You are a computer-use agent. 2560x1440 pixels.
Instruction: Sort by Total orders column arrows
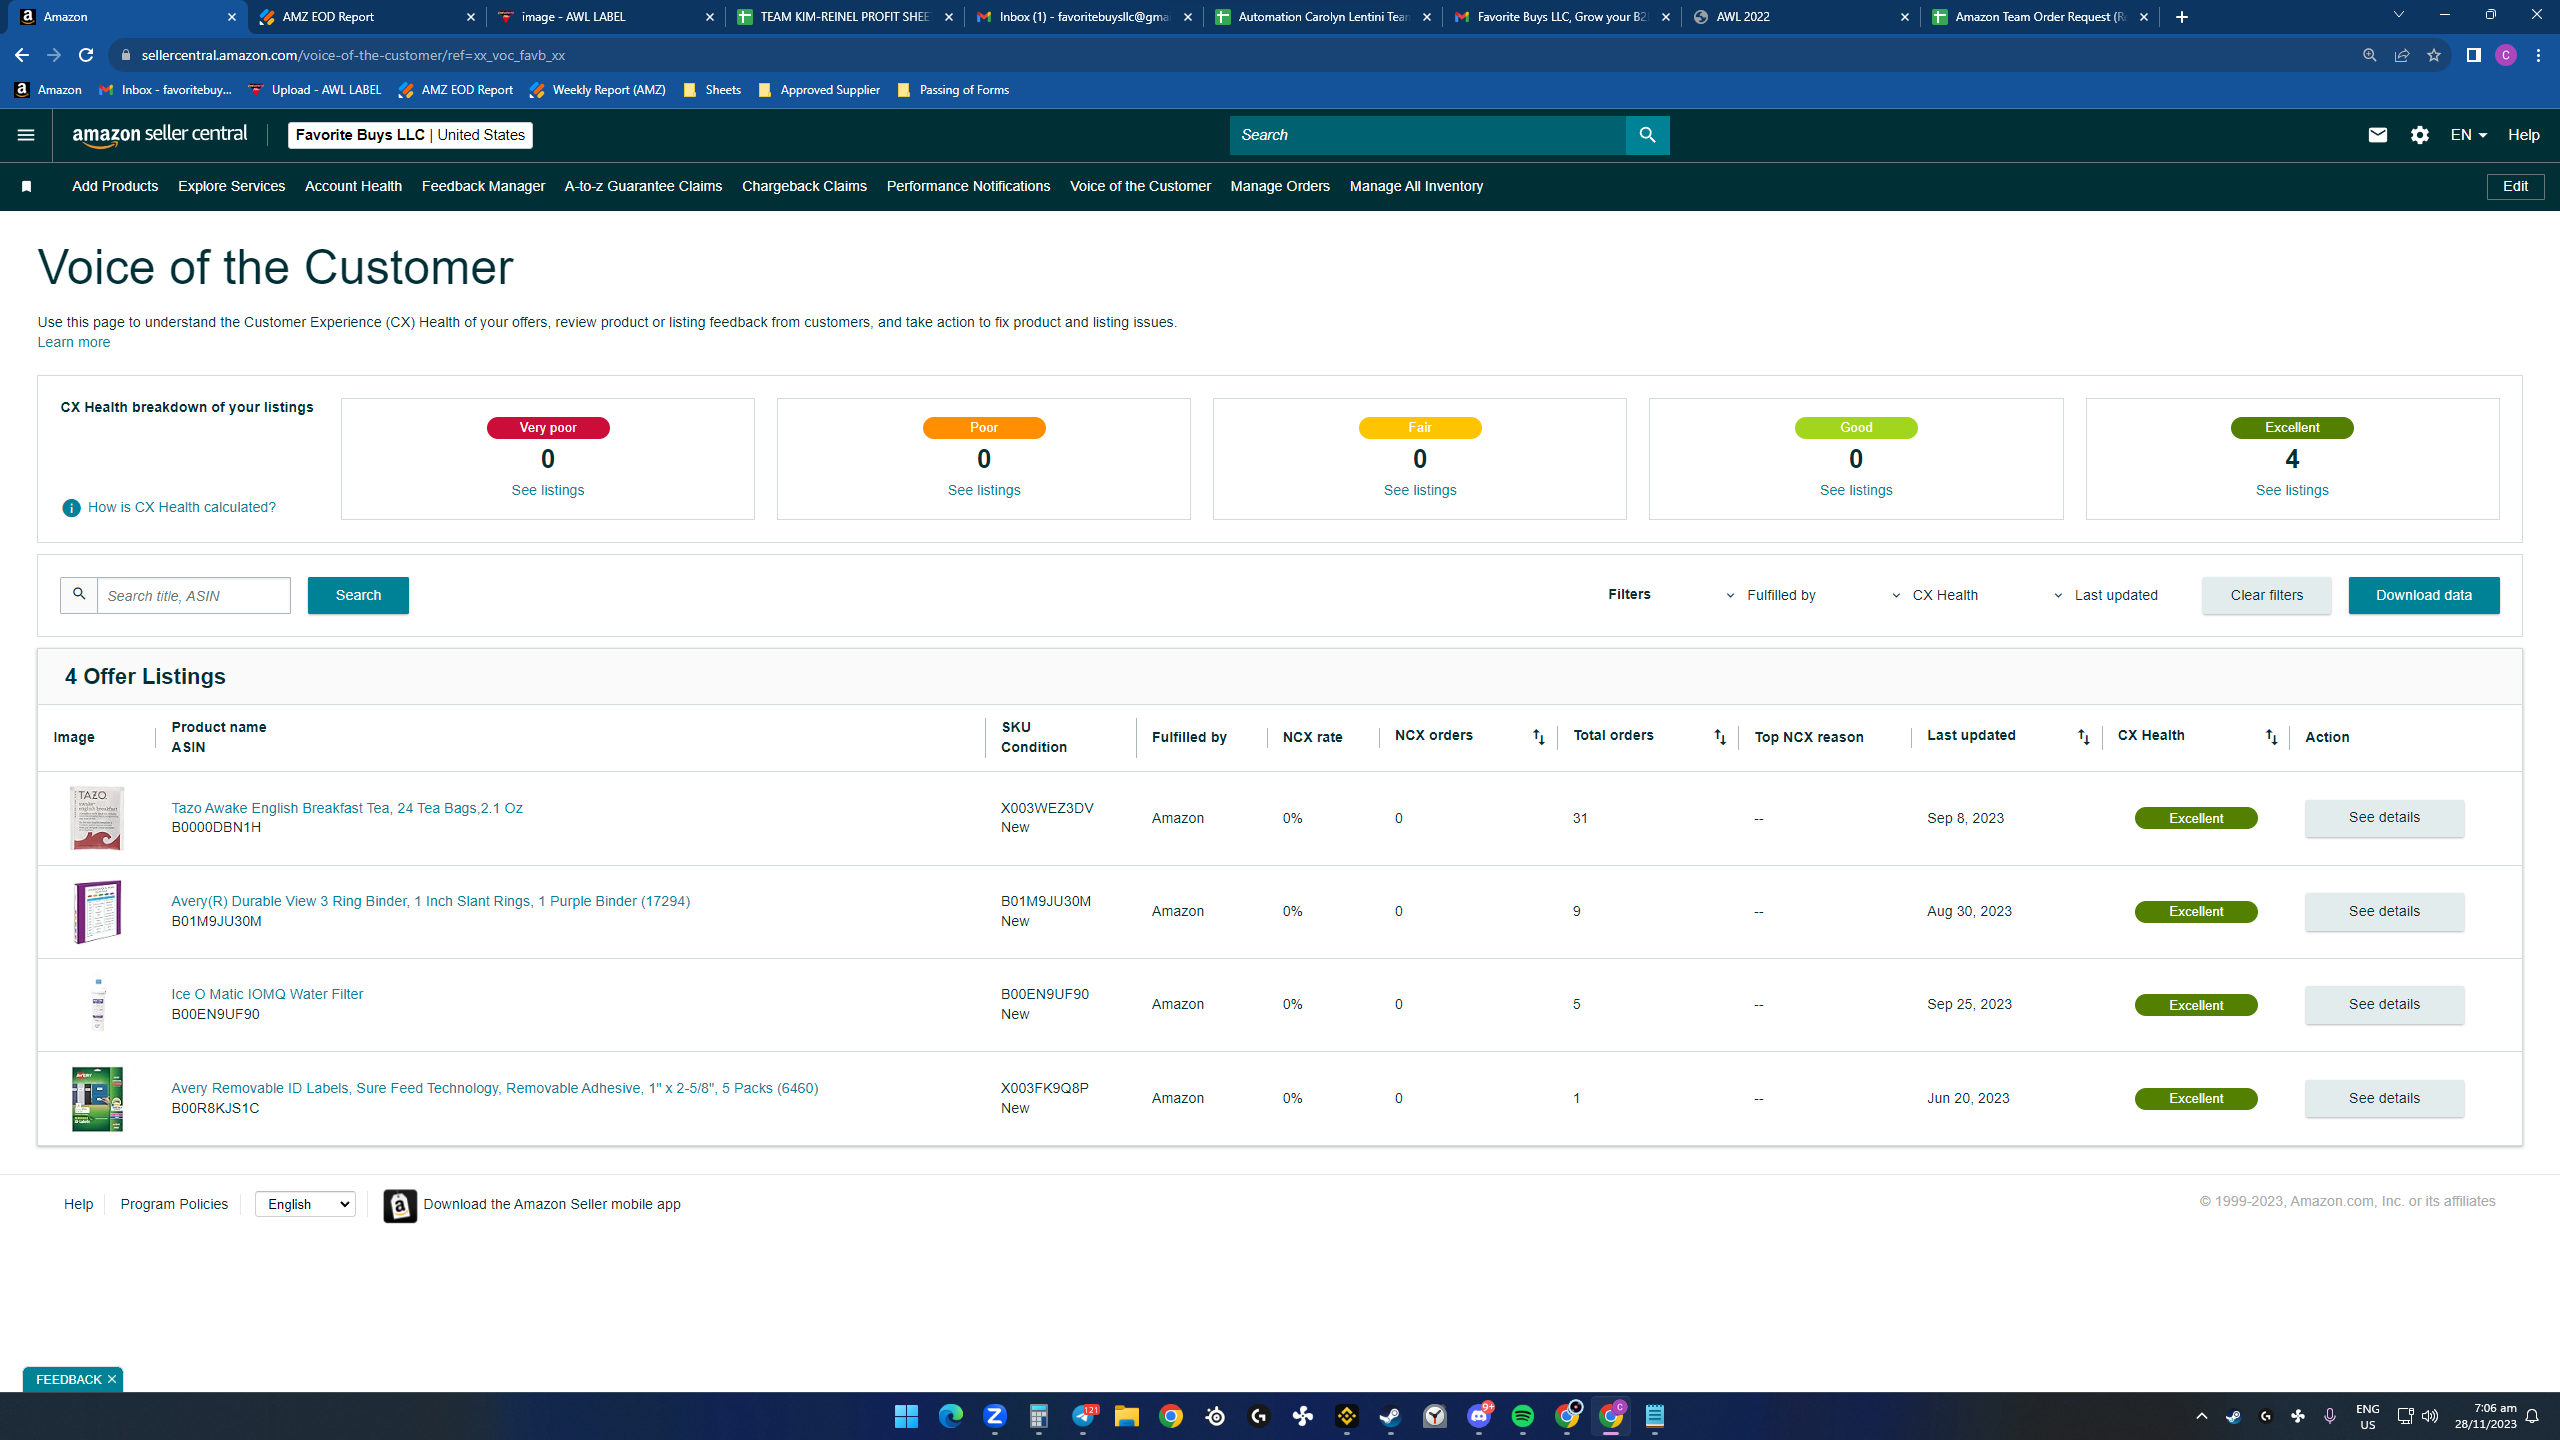point(1720,737)
